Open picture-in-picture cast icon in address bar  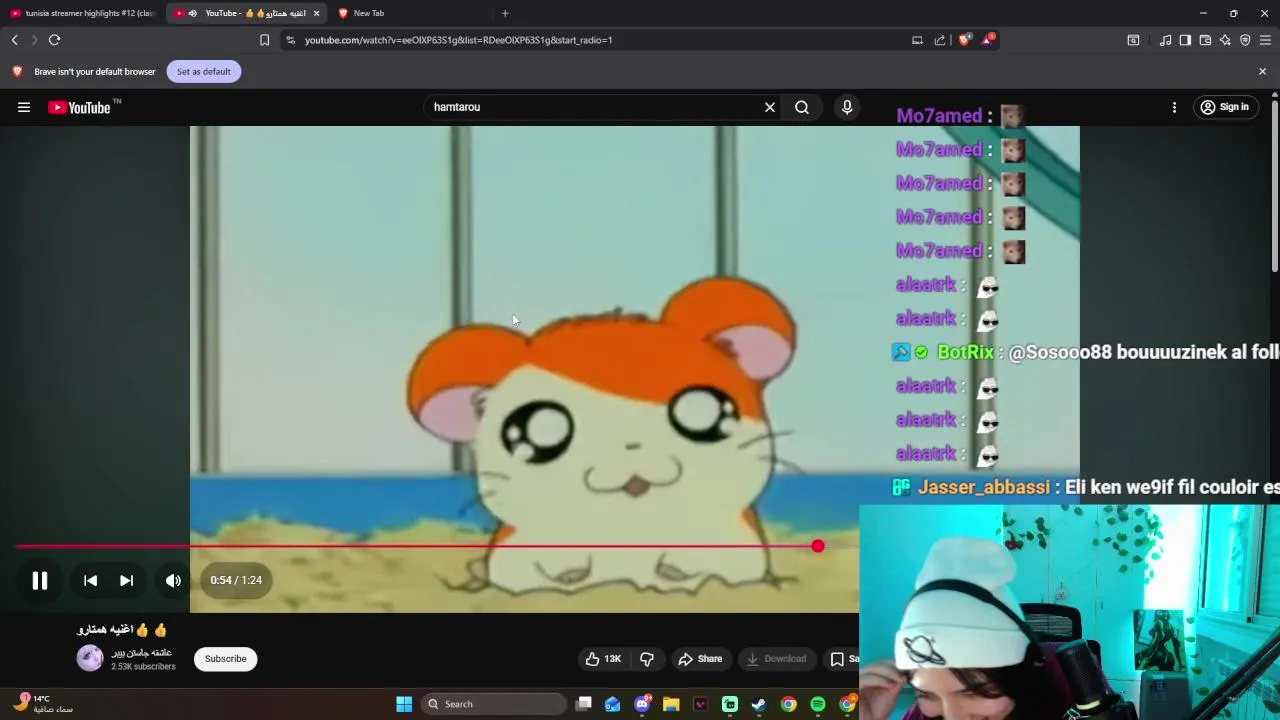917,40
